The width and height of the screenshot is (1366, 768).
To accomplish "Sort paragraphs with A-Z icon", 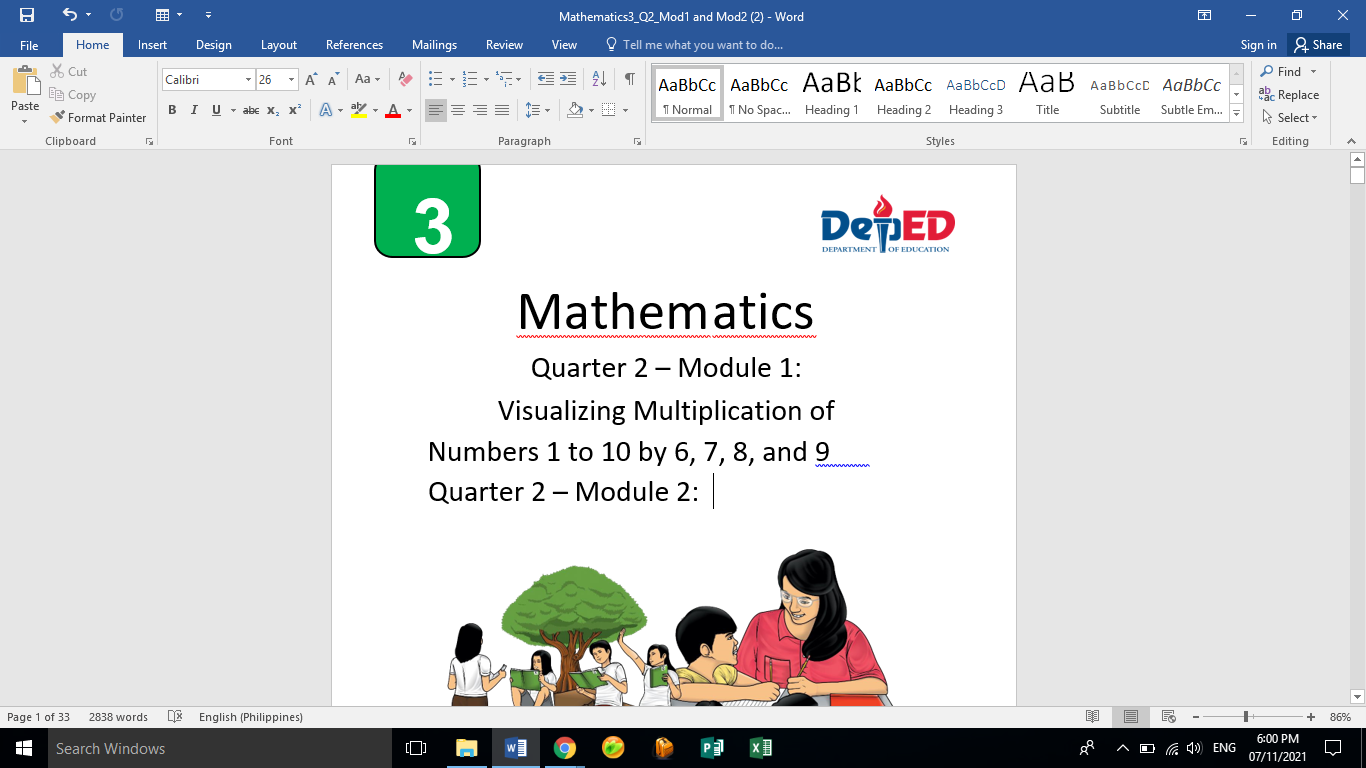I will [x=599, y=79].
